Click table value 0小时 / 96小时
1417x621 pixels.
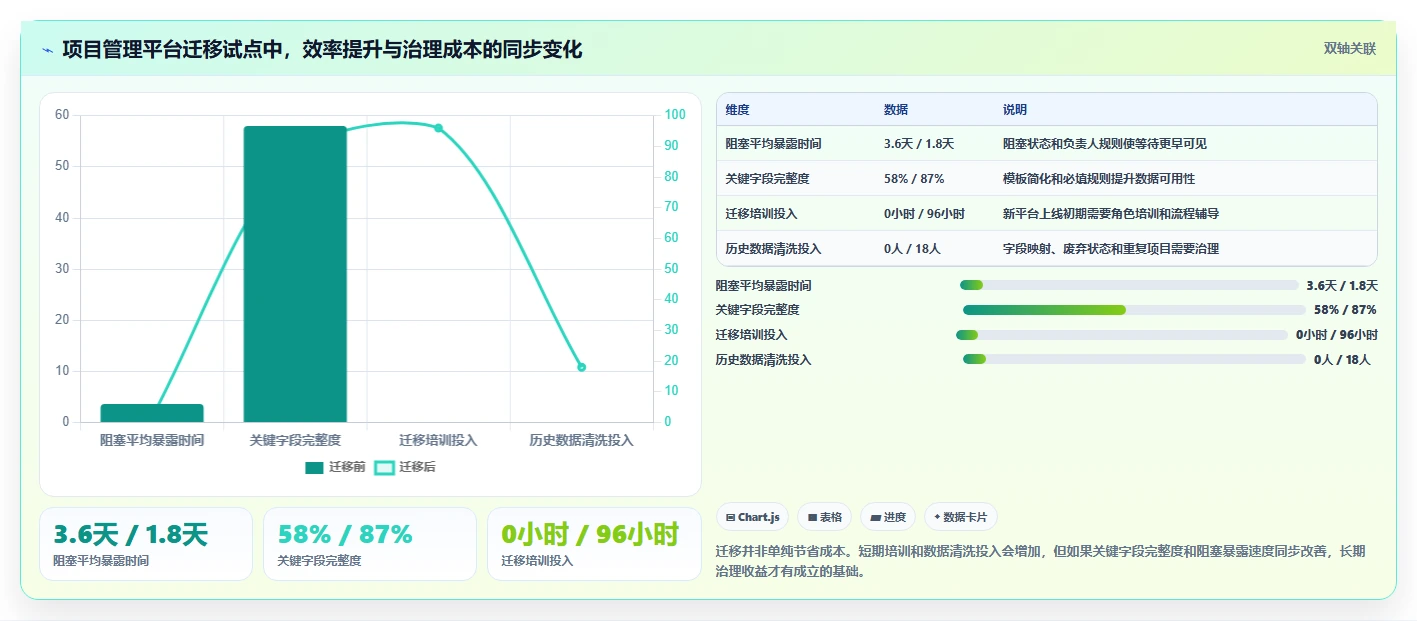click(924, 214)
